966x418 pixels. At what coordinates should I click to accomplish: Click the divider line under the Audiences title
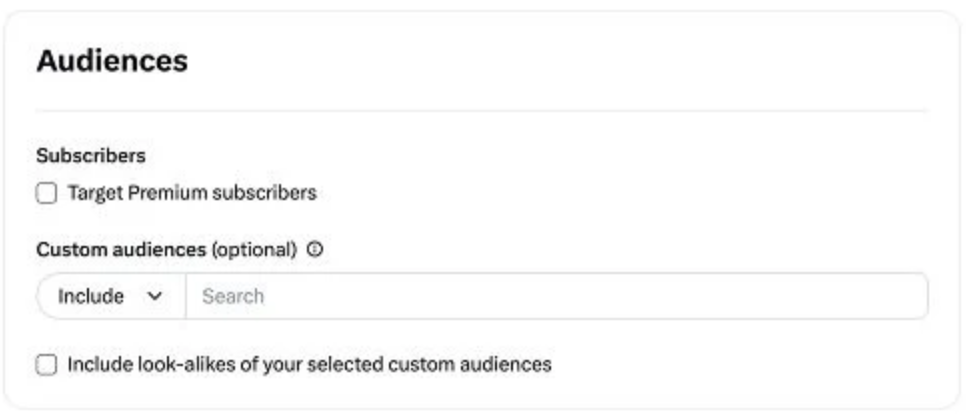click(481, 112)
